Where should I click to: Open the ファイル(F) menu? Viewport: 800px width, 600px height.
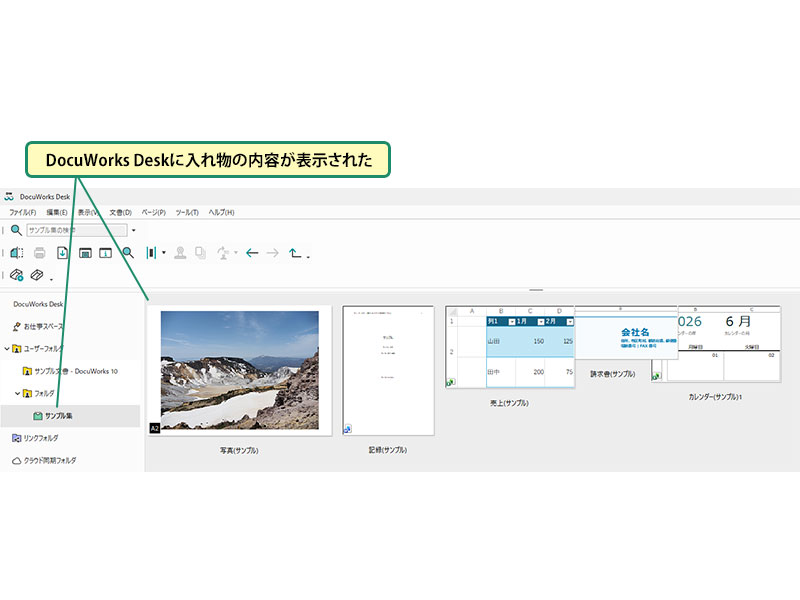point(22,212)
